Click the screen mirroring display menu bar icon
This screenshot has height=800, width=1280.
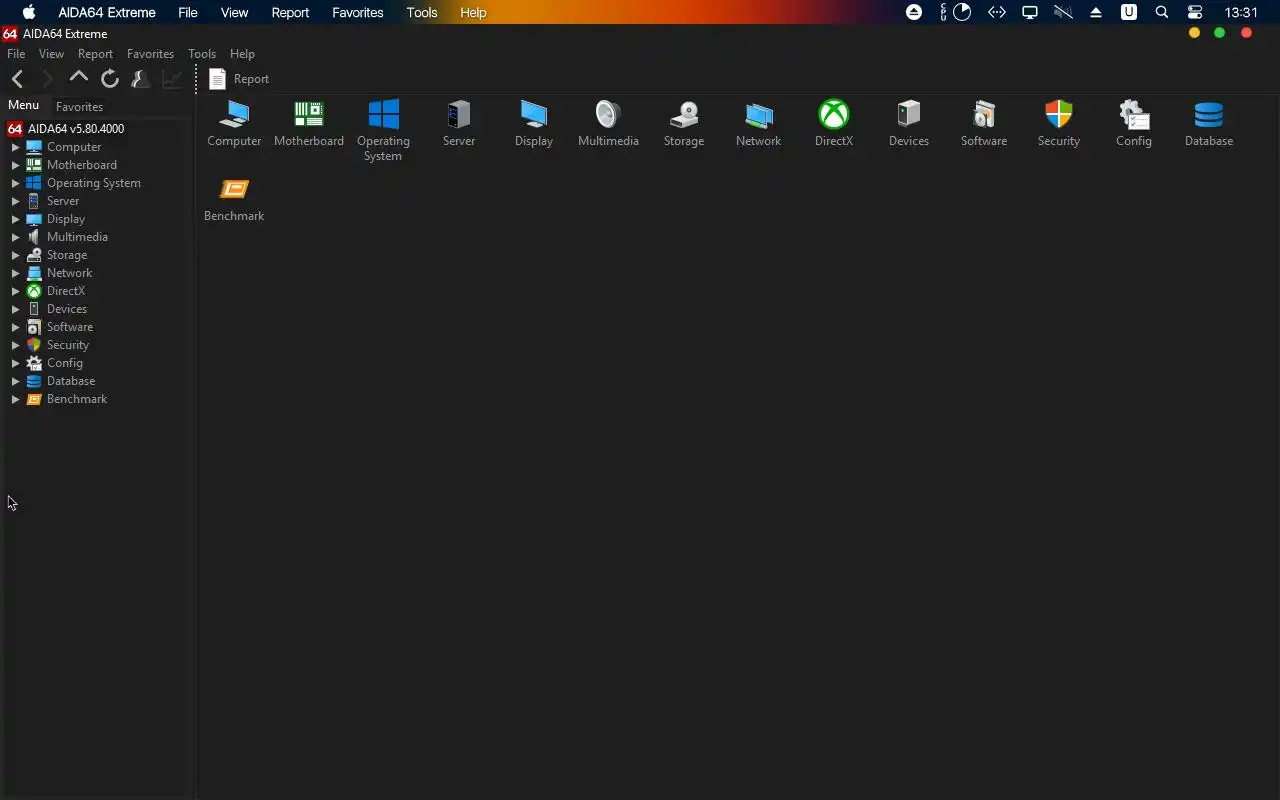[1029, 13]
